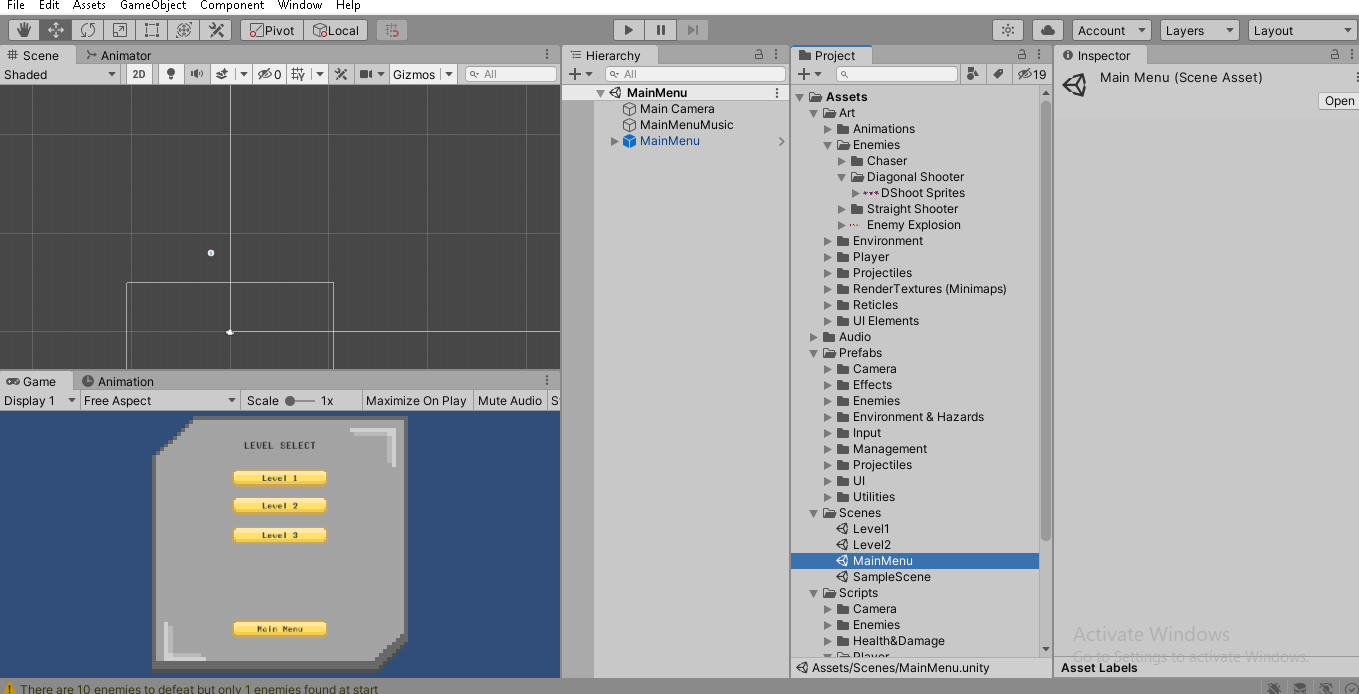Select the Rotate tool

88,30
